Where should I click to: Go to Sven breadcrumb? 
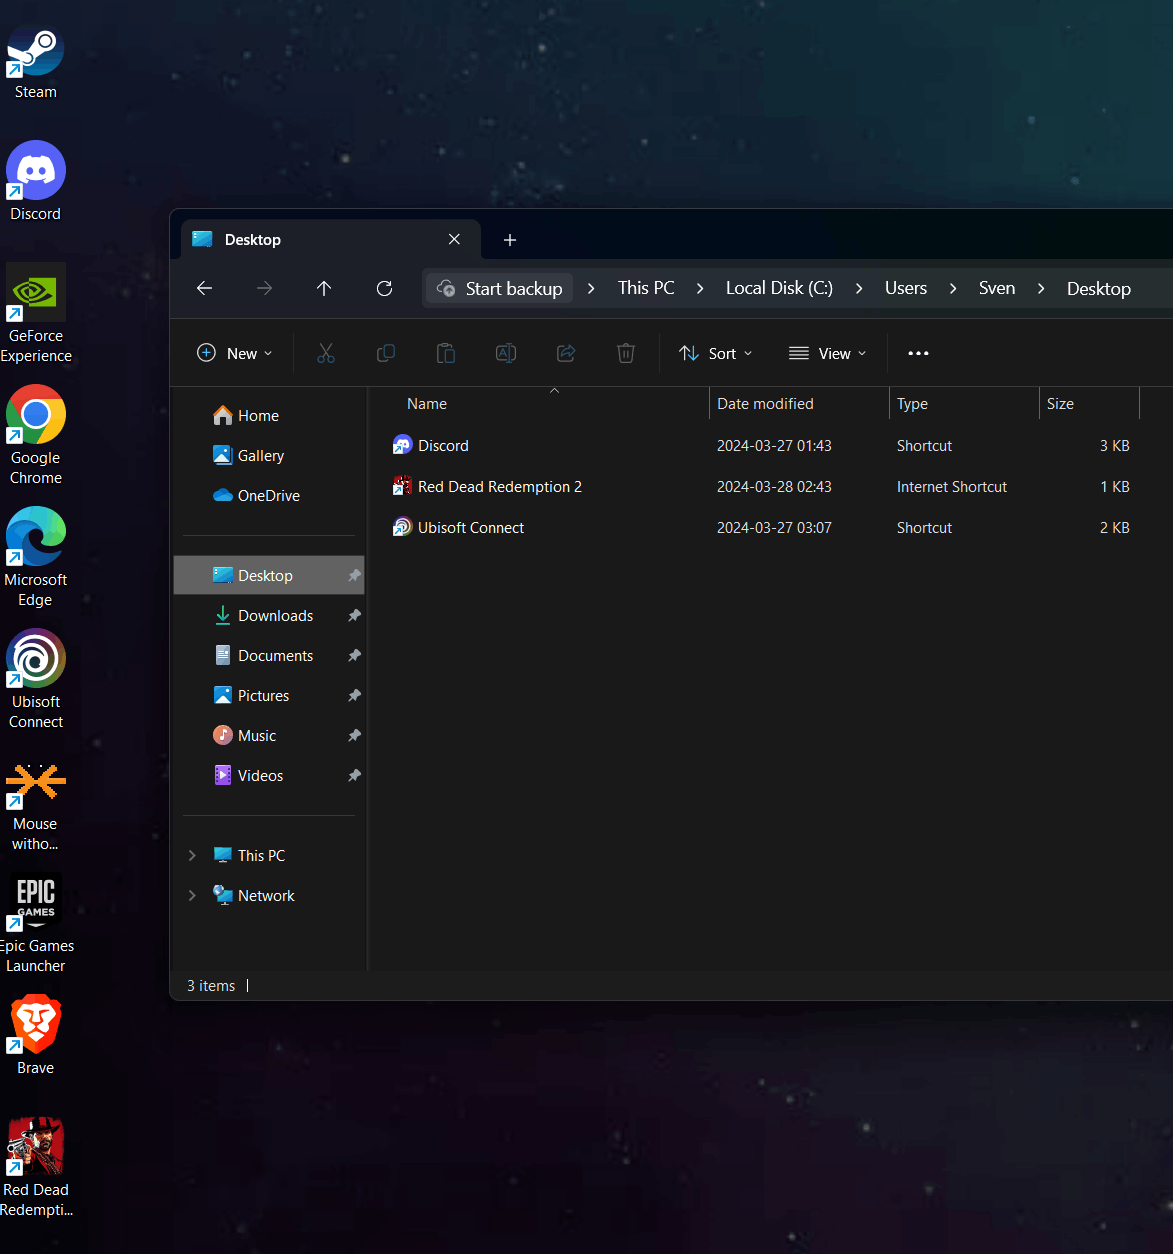997,288
